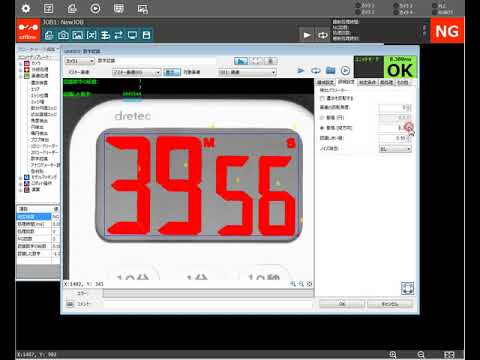
Task: Click the blue display button beside master dropdown
Action: tap(172, 72)
